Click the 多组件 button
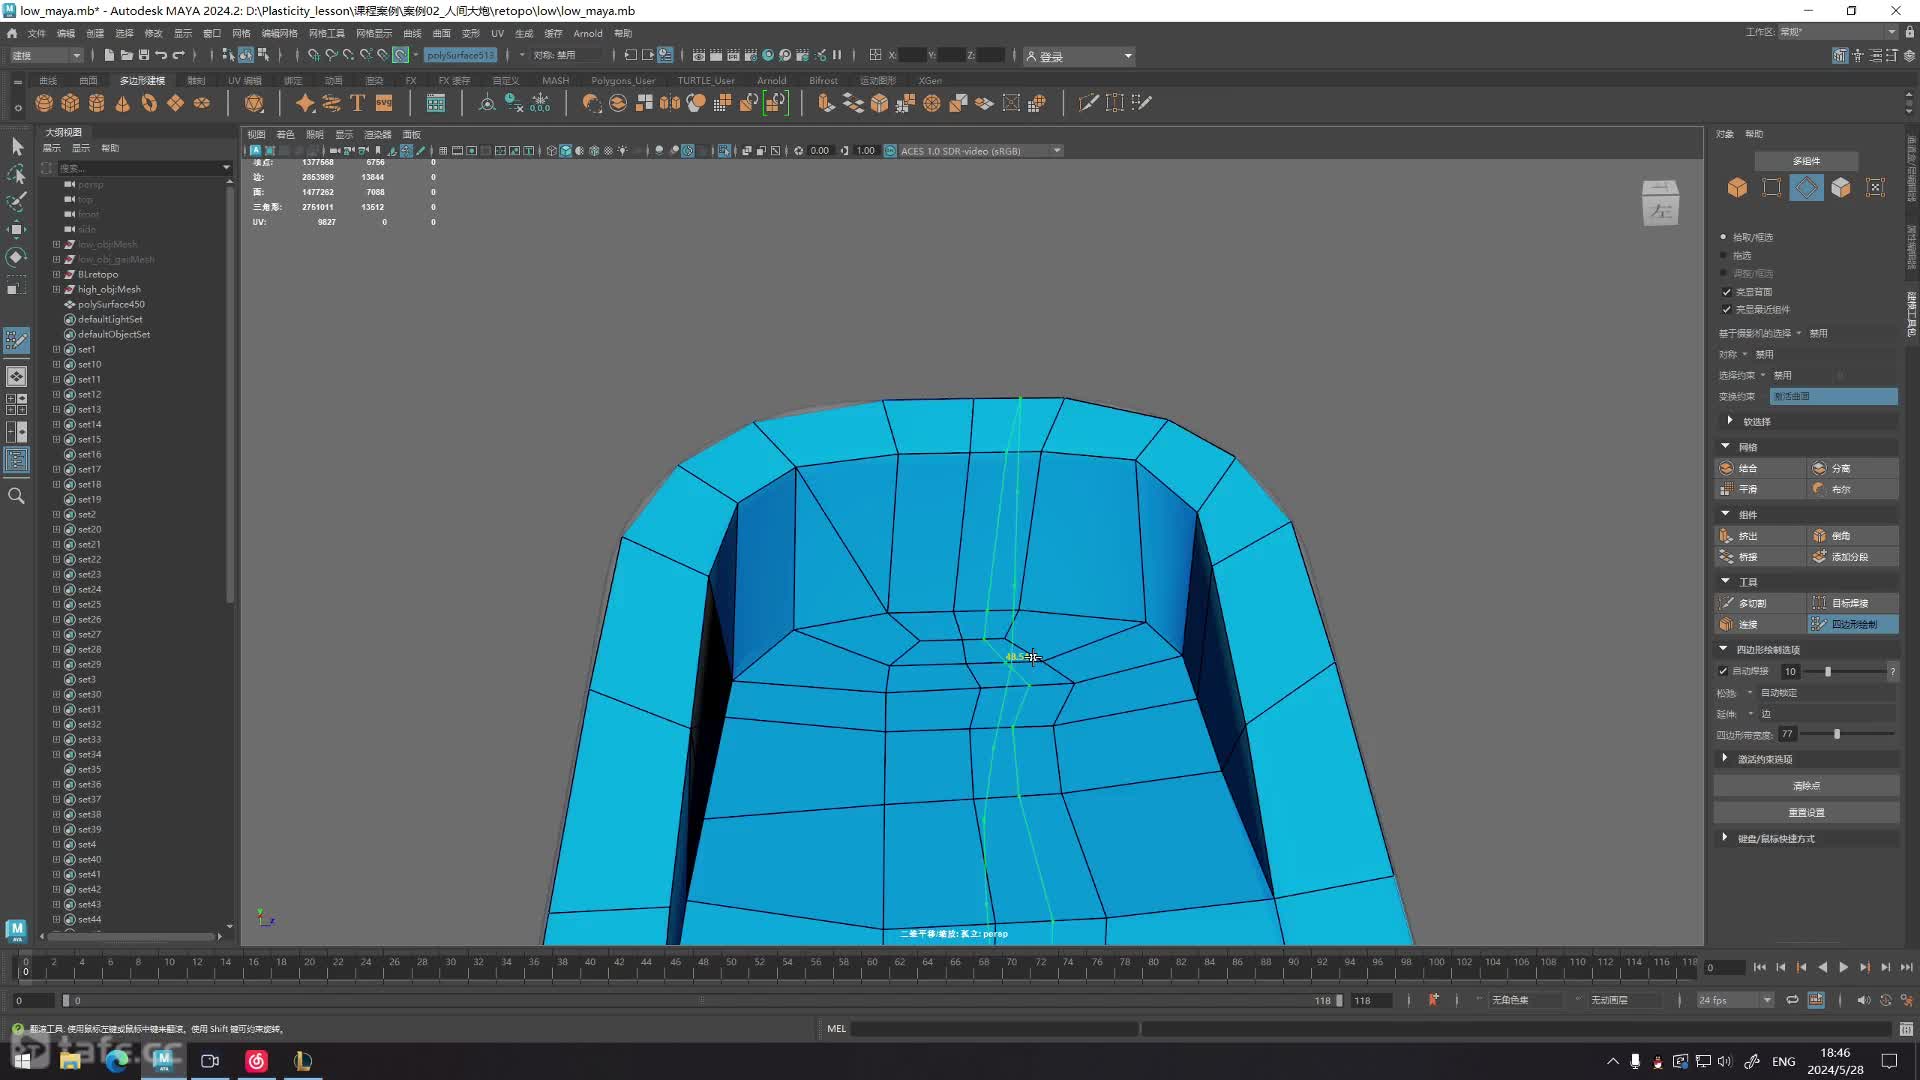 pyautogui.click(x=1806, y=161)
